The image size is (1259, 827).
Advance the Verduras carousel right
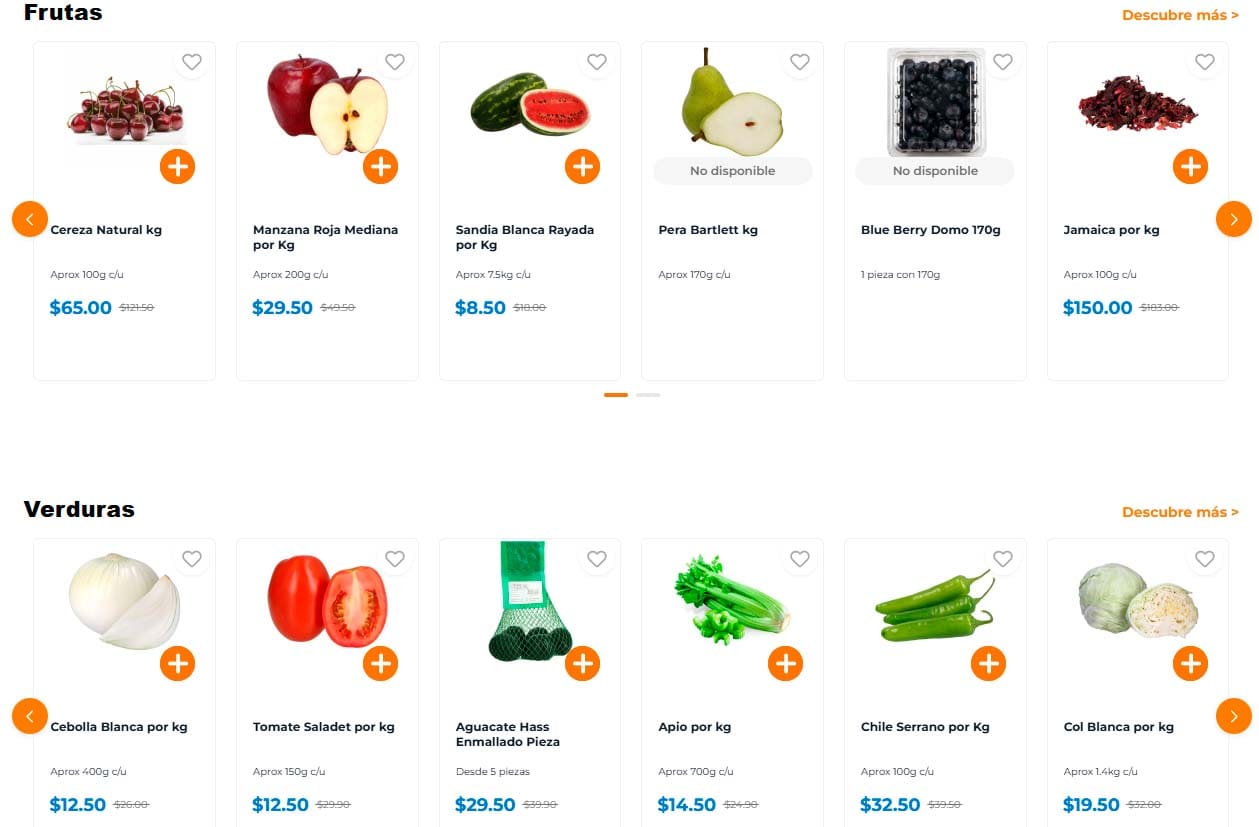pyautogui.click(x=1233, y=716)
